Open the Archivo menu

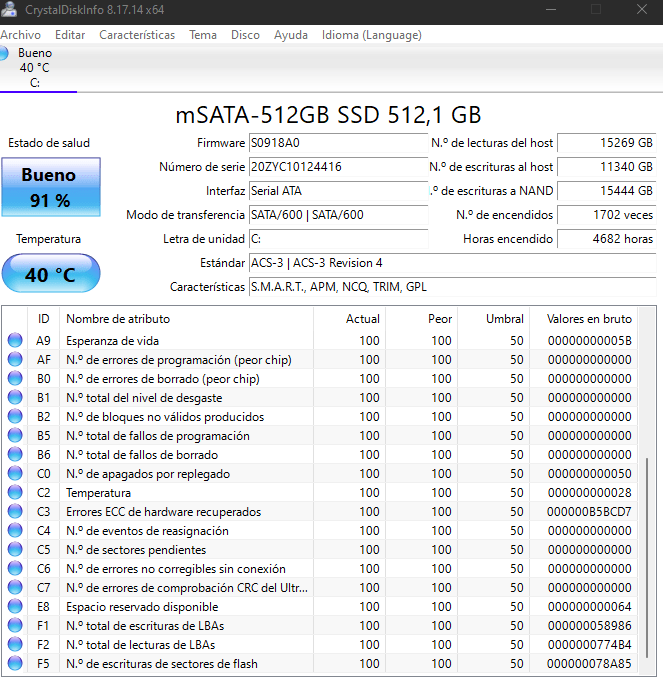(x=20, y=35)
